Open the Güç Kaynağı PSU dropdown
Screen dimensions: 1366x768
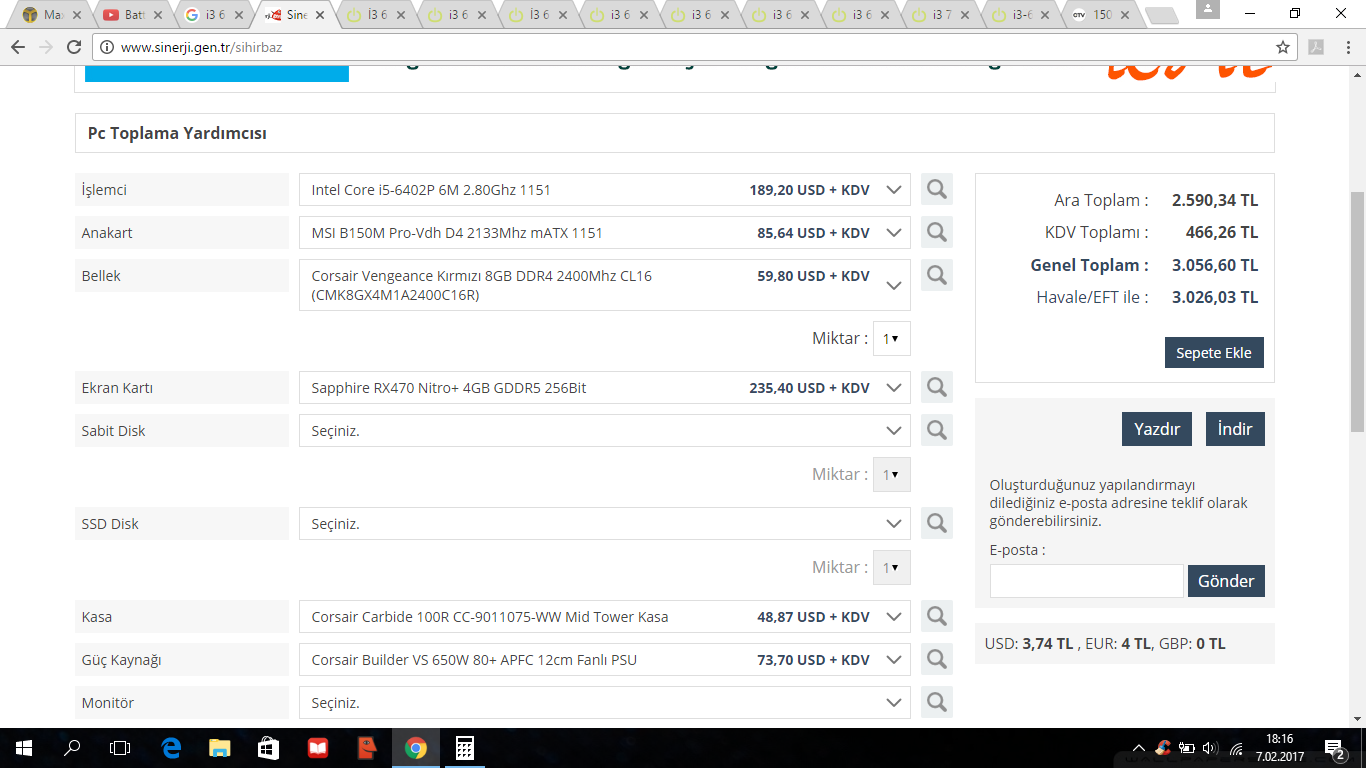point(605,660)
